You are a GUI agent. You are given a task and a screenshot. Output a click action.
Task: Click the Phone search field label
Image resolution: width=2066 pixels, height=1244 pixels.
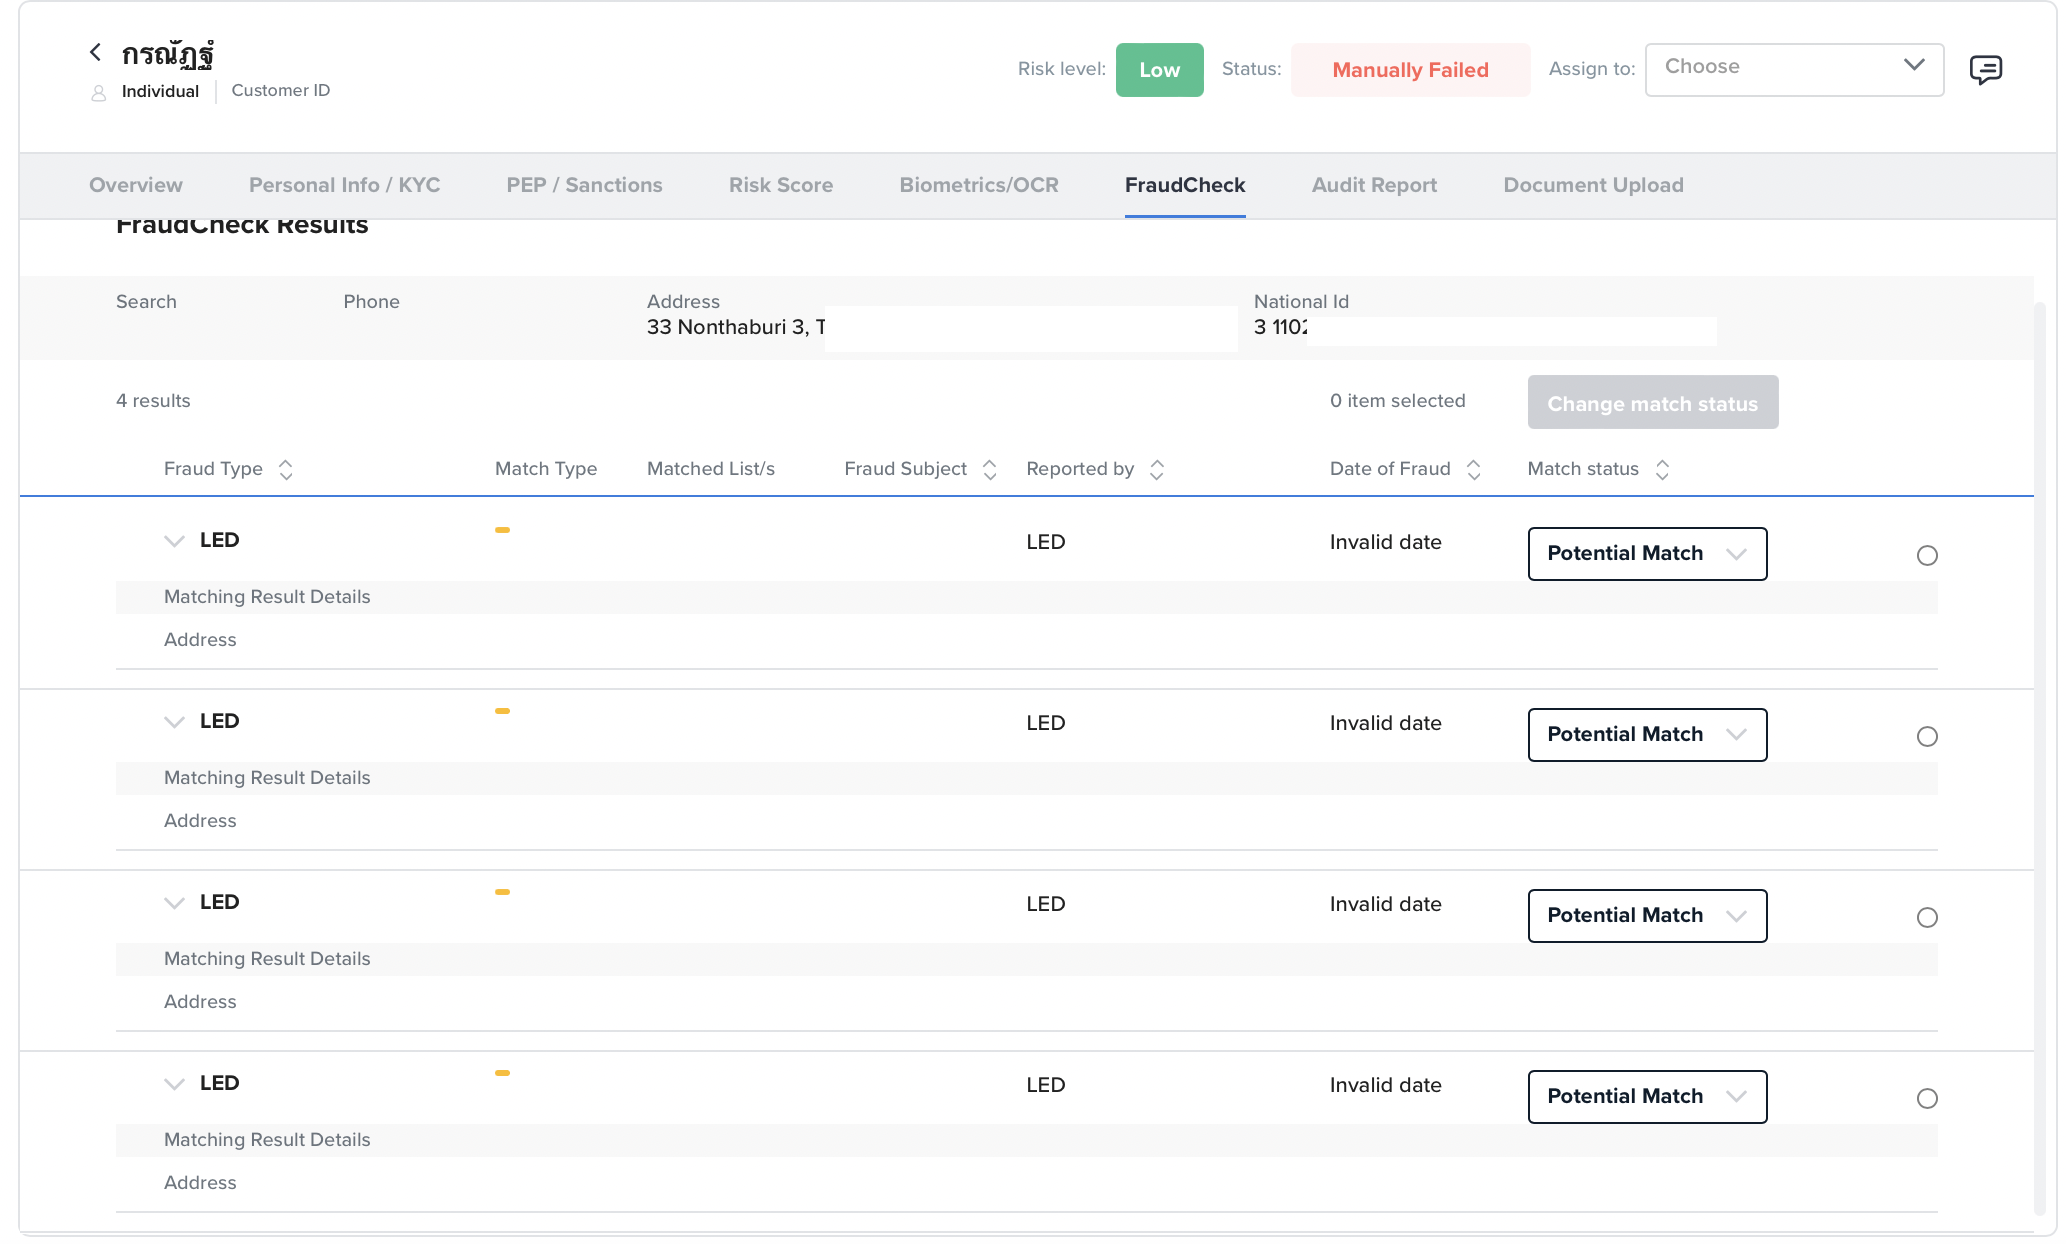(x=371, y=302)
